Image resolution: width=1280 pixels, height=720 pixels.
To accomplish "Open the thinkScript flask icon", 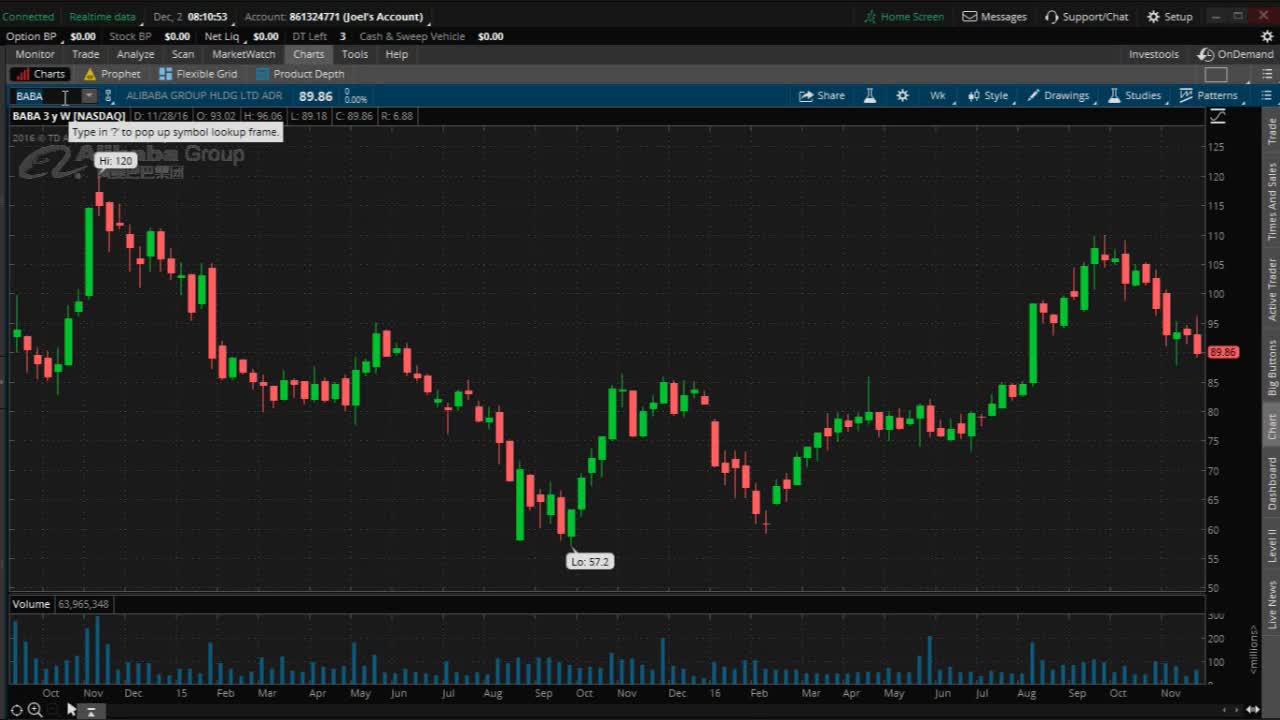I will (x=870, y=96).
